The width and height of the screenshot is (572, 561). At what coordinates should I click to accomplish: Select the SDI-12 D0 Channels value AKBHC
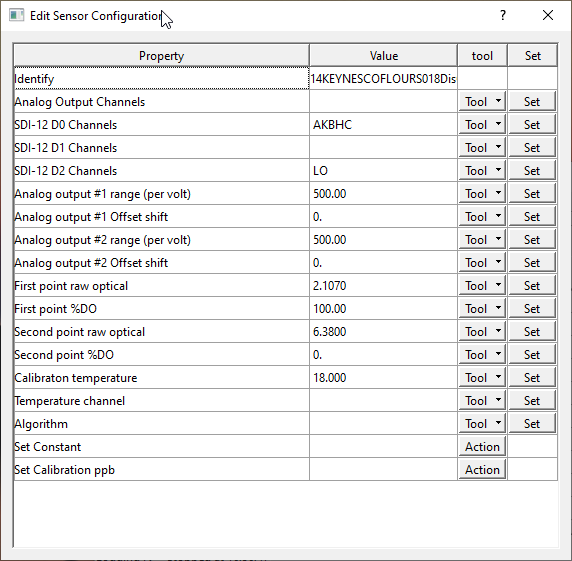pos(383,125)
